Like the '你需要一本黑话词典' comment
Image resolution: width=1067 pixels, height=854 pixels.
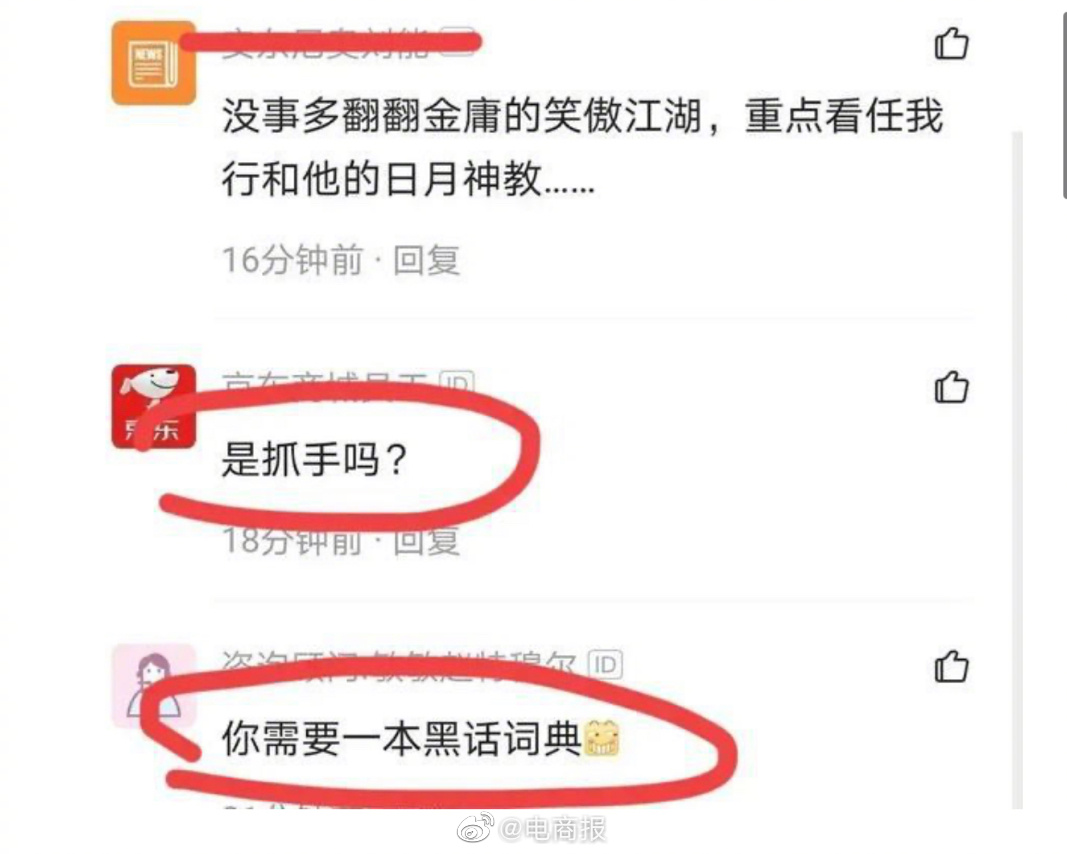click(x=951, y=666)
